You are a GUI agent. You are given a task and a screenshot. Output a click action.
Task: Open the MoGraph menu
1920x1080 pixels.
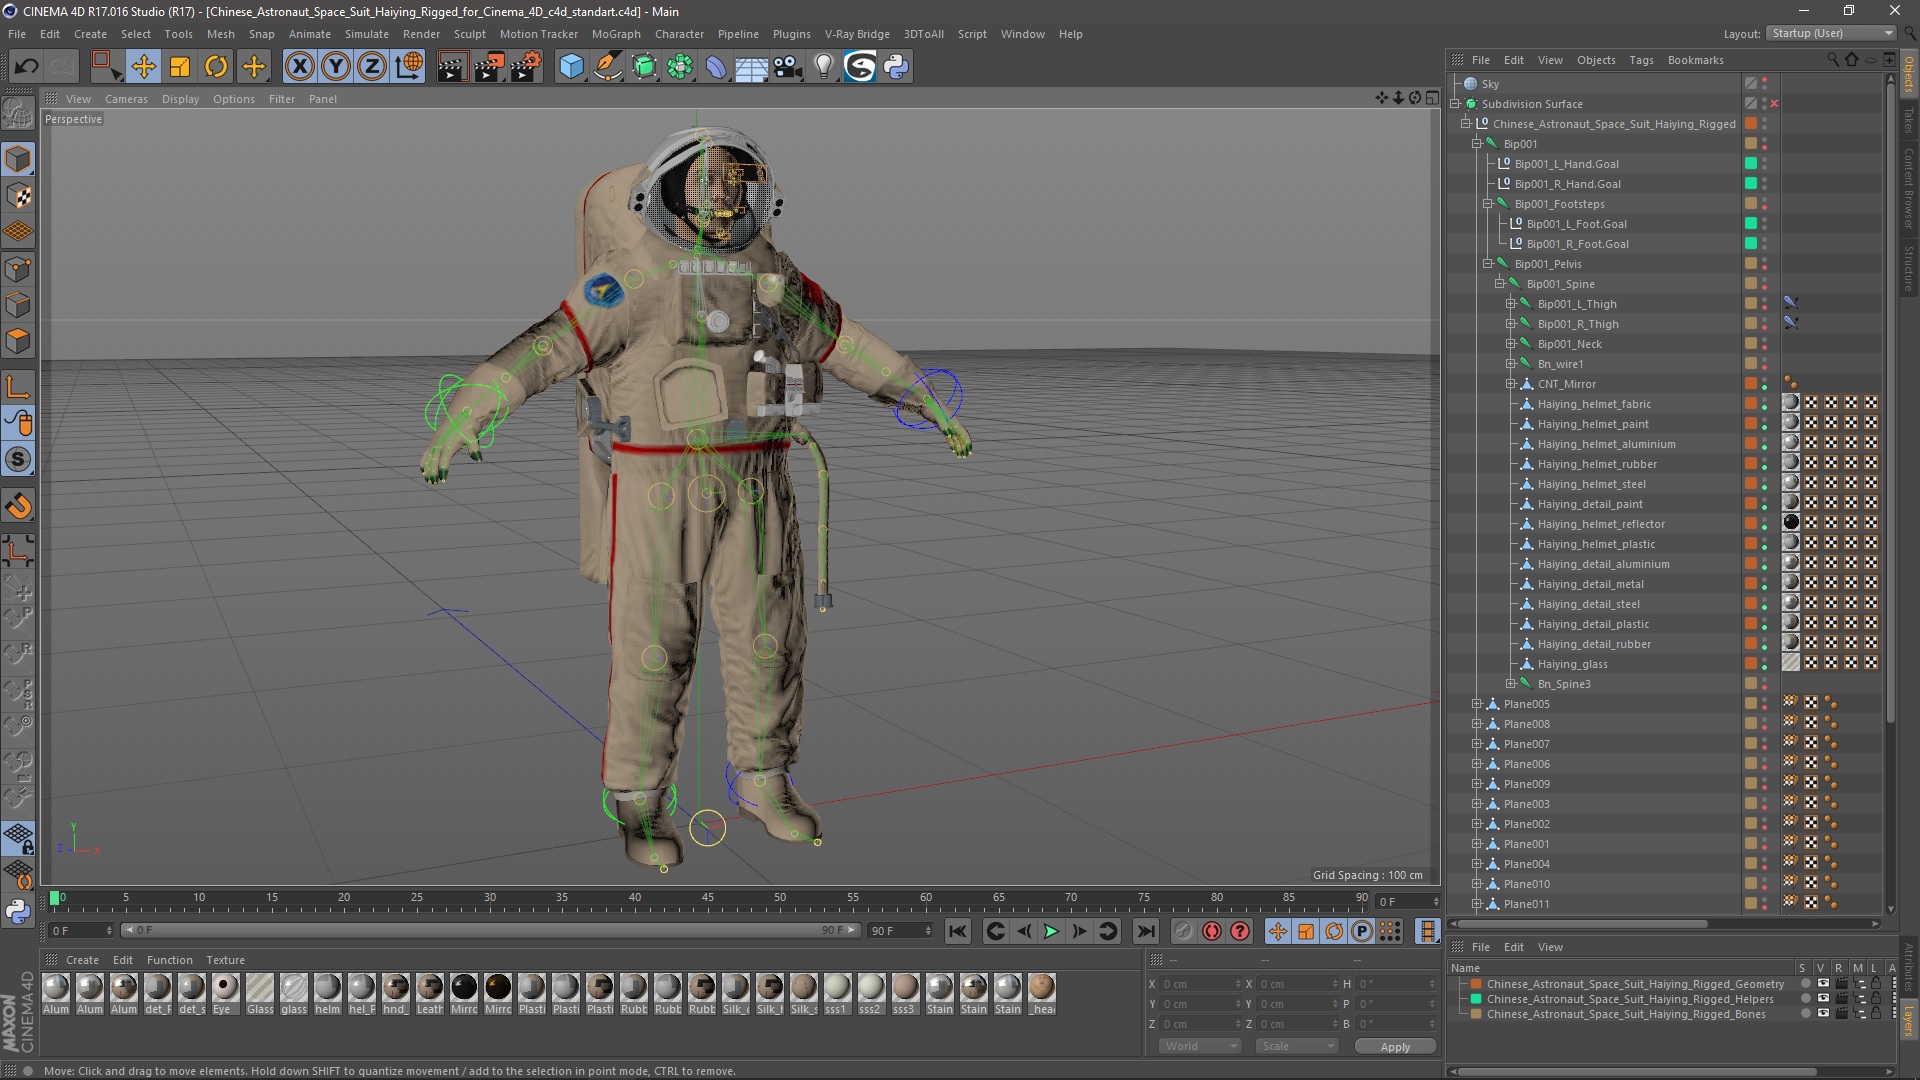(x=616, y=34)
